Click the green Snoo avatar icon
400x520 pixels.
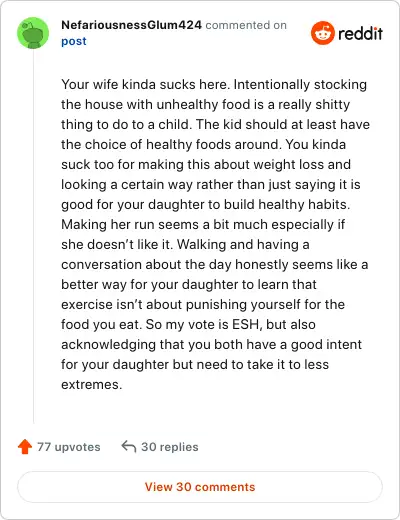tap(33, 33)
